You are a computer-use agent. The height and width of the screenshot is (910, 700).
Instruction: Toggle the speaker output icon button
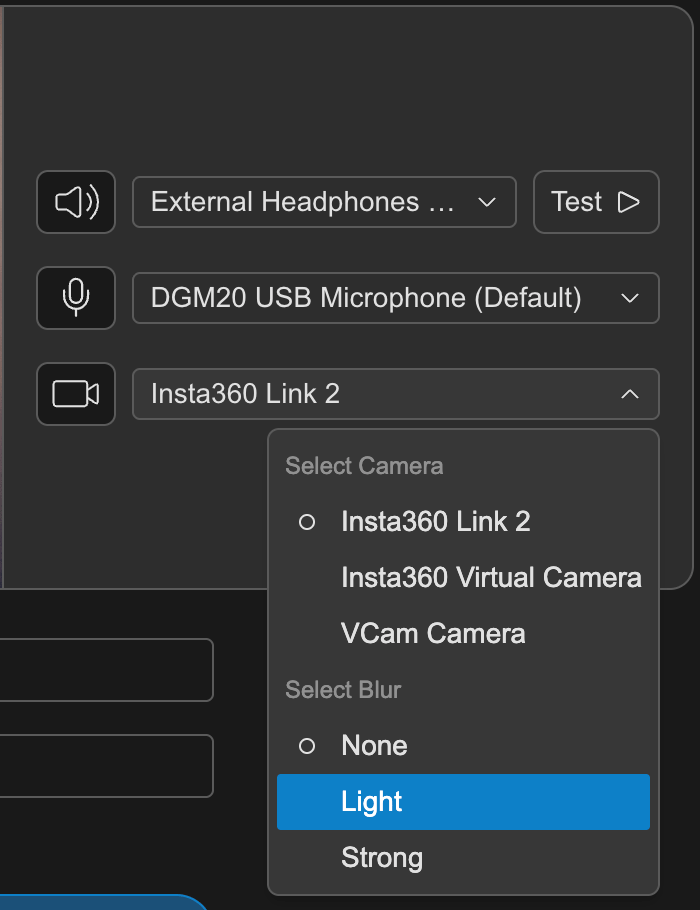point(76,202)
